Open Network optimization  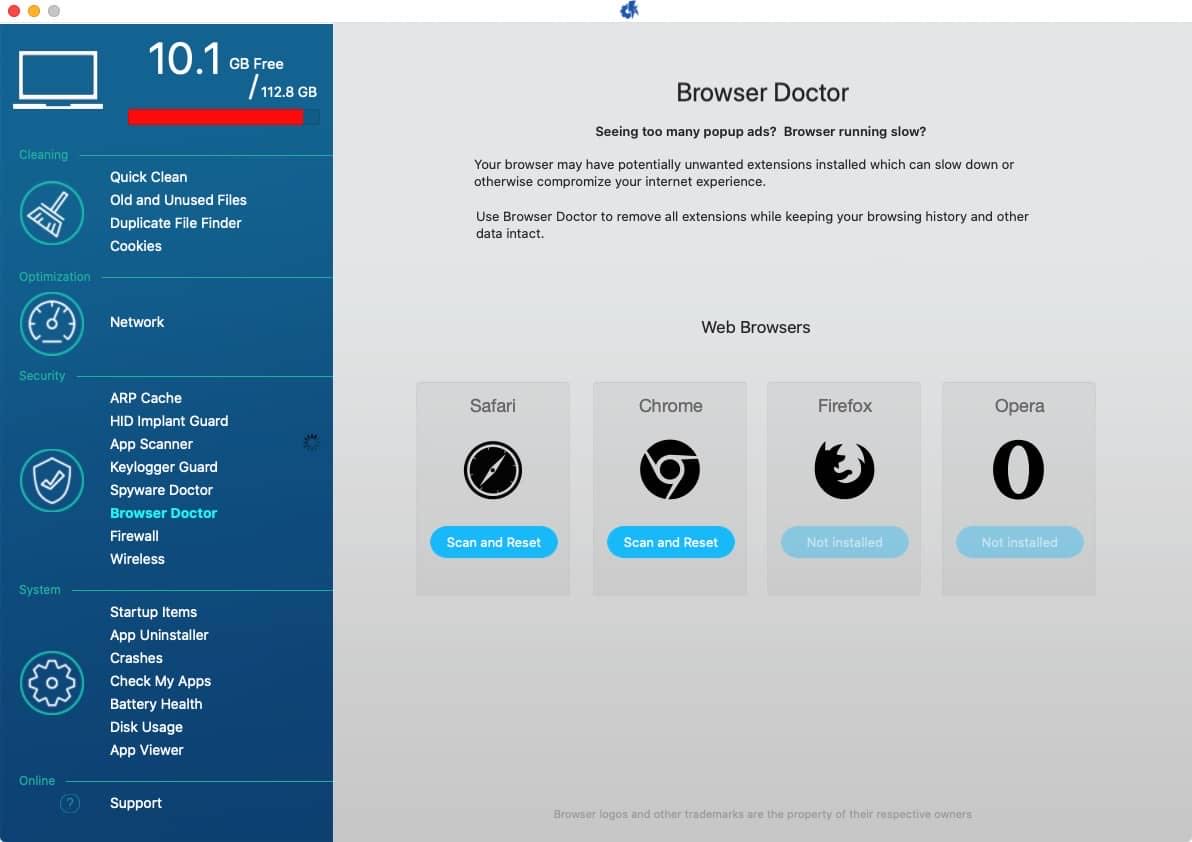(137, 322)
